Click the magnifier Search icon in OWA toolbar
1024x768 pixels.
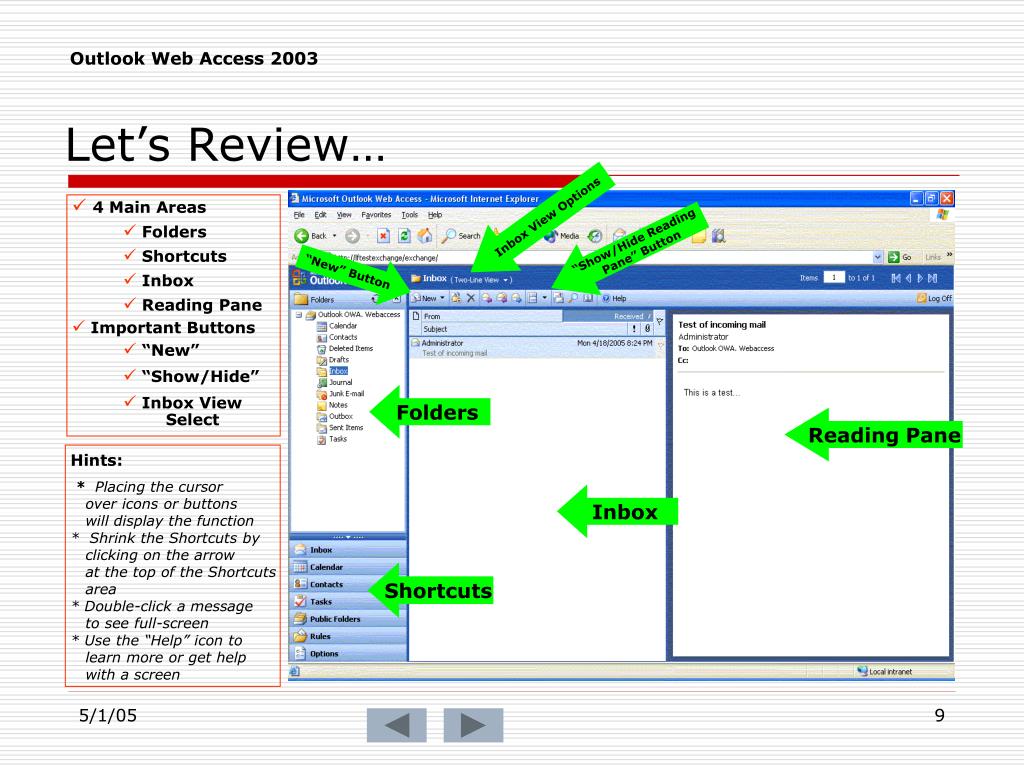573,298
